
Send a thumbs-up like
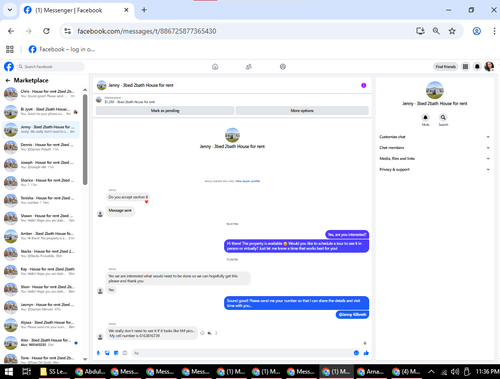[x=366, y=353]
